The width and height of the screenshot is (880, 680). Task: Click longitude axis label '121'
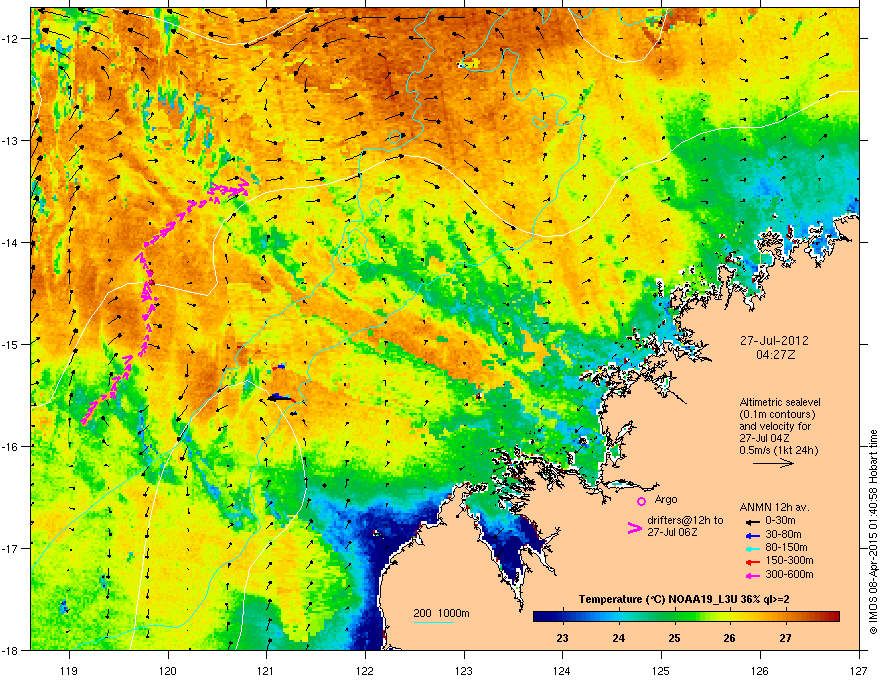tap(266, 670)
